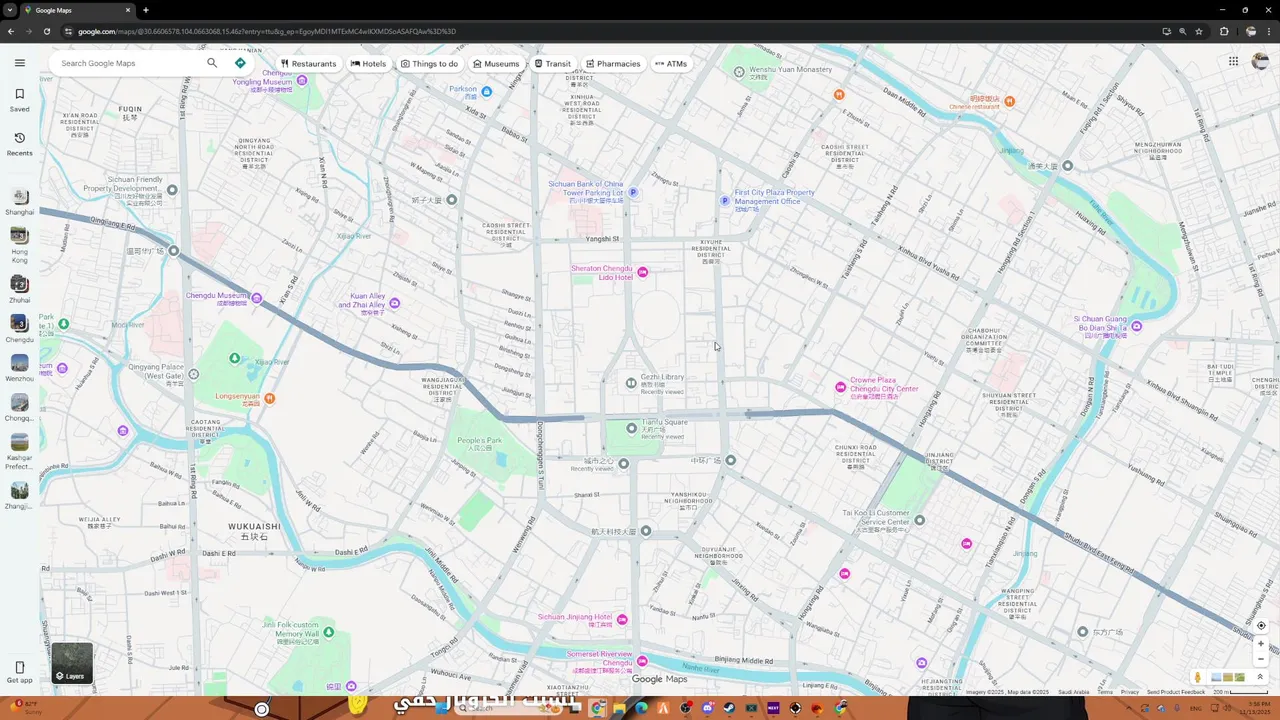Open the Google apps grid
1280x720 pixels.
click(x=1234, y=62)
